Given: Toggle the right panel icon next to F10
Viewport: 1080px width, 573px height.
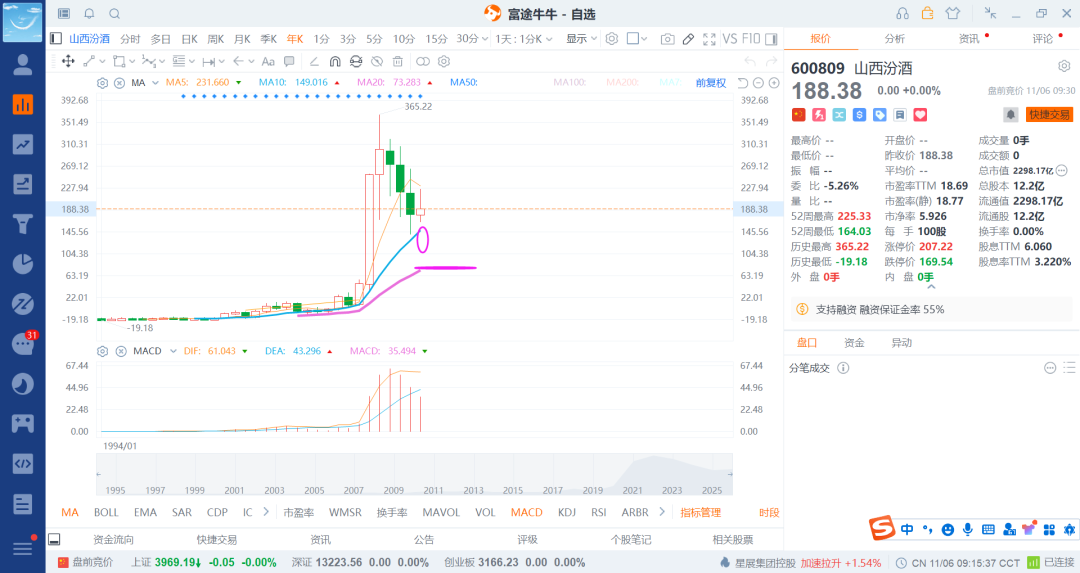Looking at the screenshot, I should pyautogui.click(x=771, y=39).
